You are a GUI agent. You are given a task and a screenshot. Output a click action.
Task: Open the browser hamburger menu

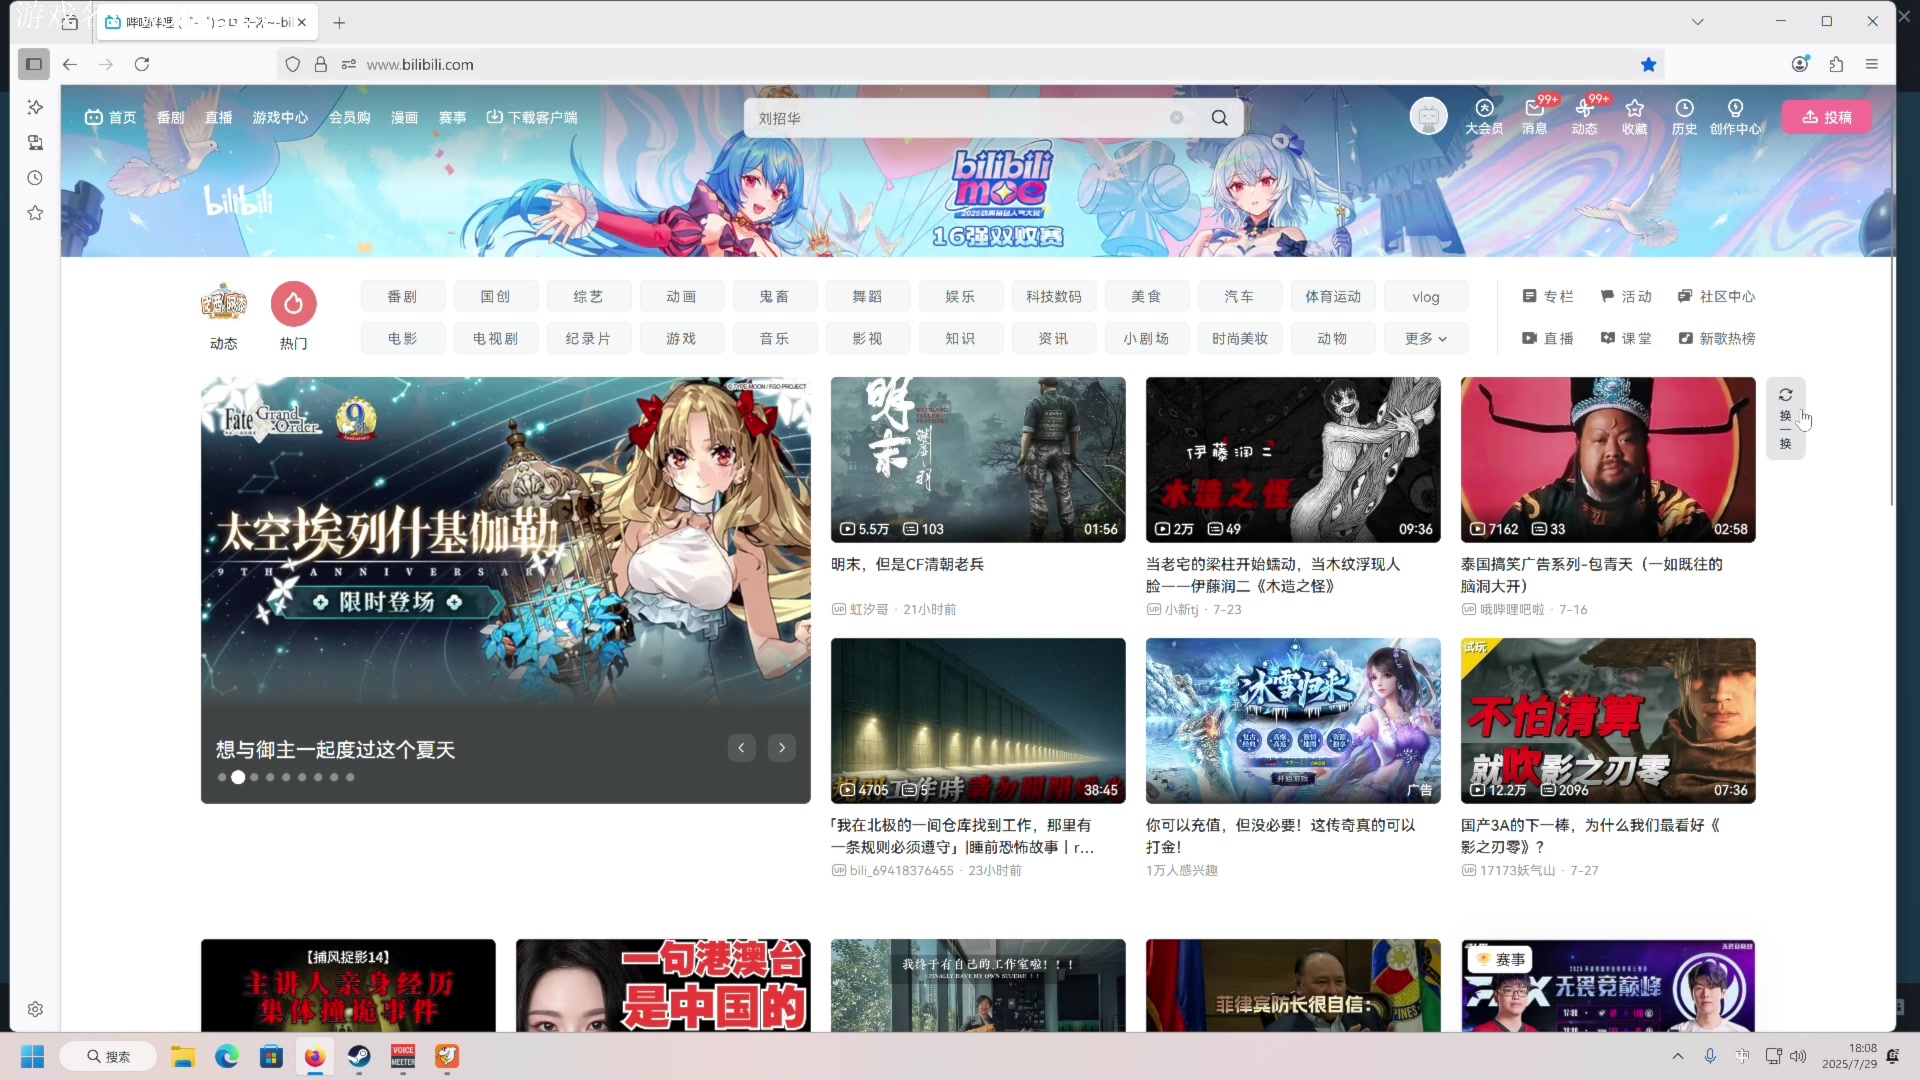tap(1872, 64)
